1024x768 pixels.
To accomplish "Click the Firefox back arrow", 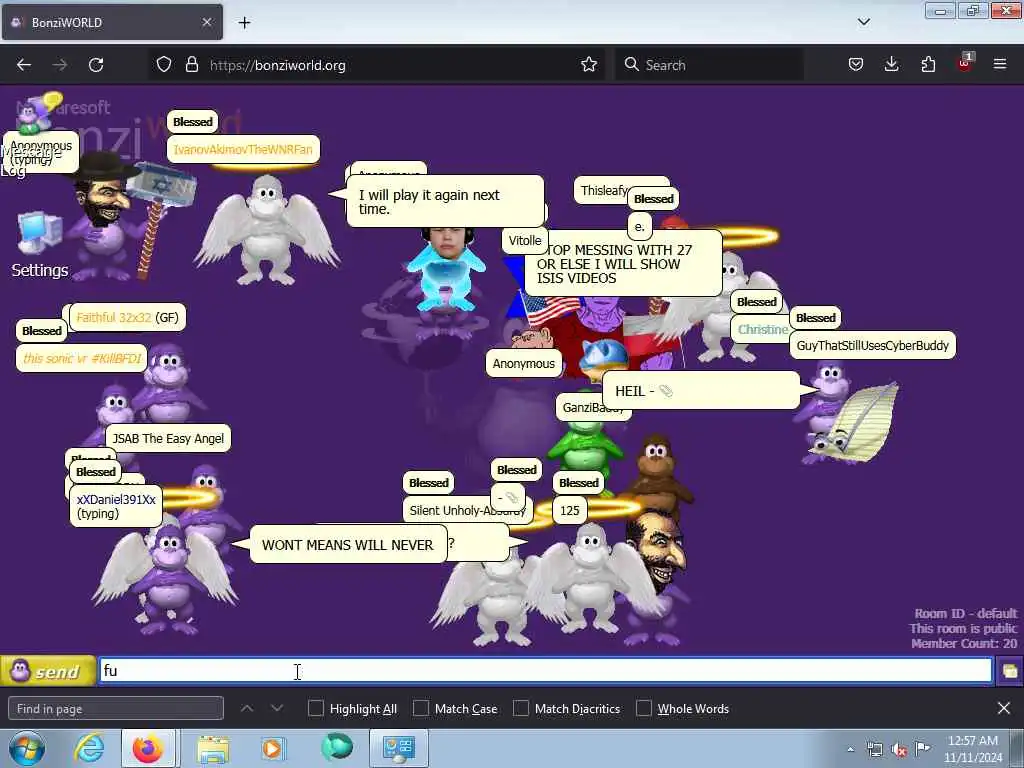I will (24, 65).
